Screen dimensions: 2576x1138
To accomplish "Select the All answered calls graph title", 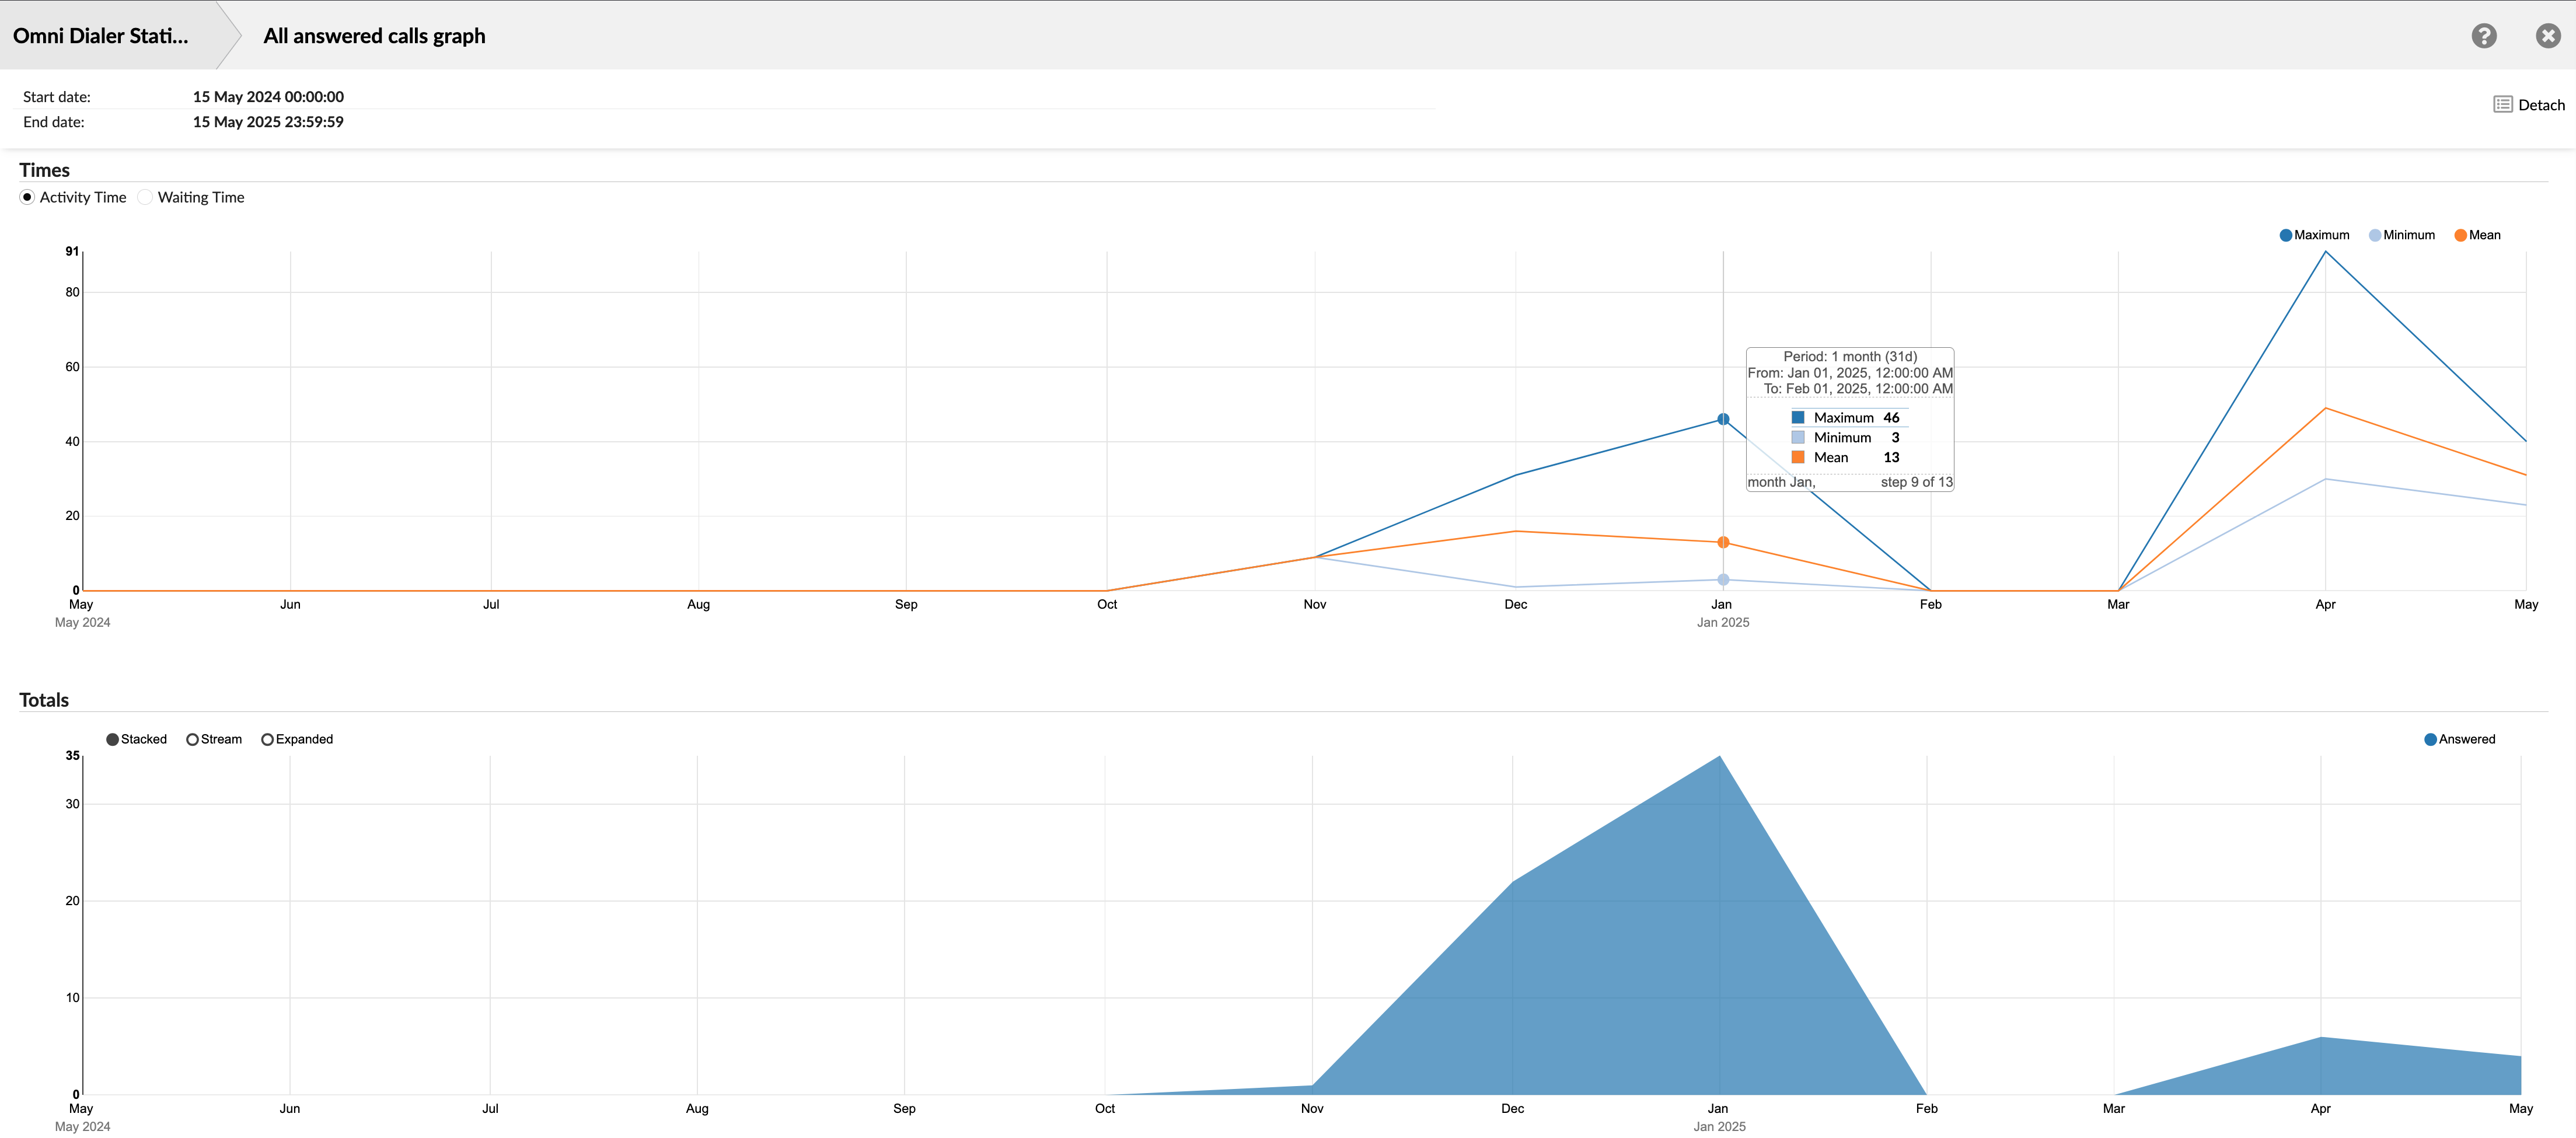I will pyautogui.click(x=373, y=35).
